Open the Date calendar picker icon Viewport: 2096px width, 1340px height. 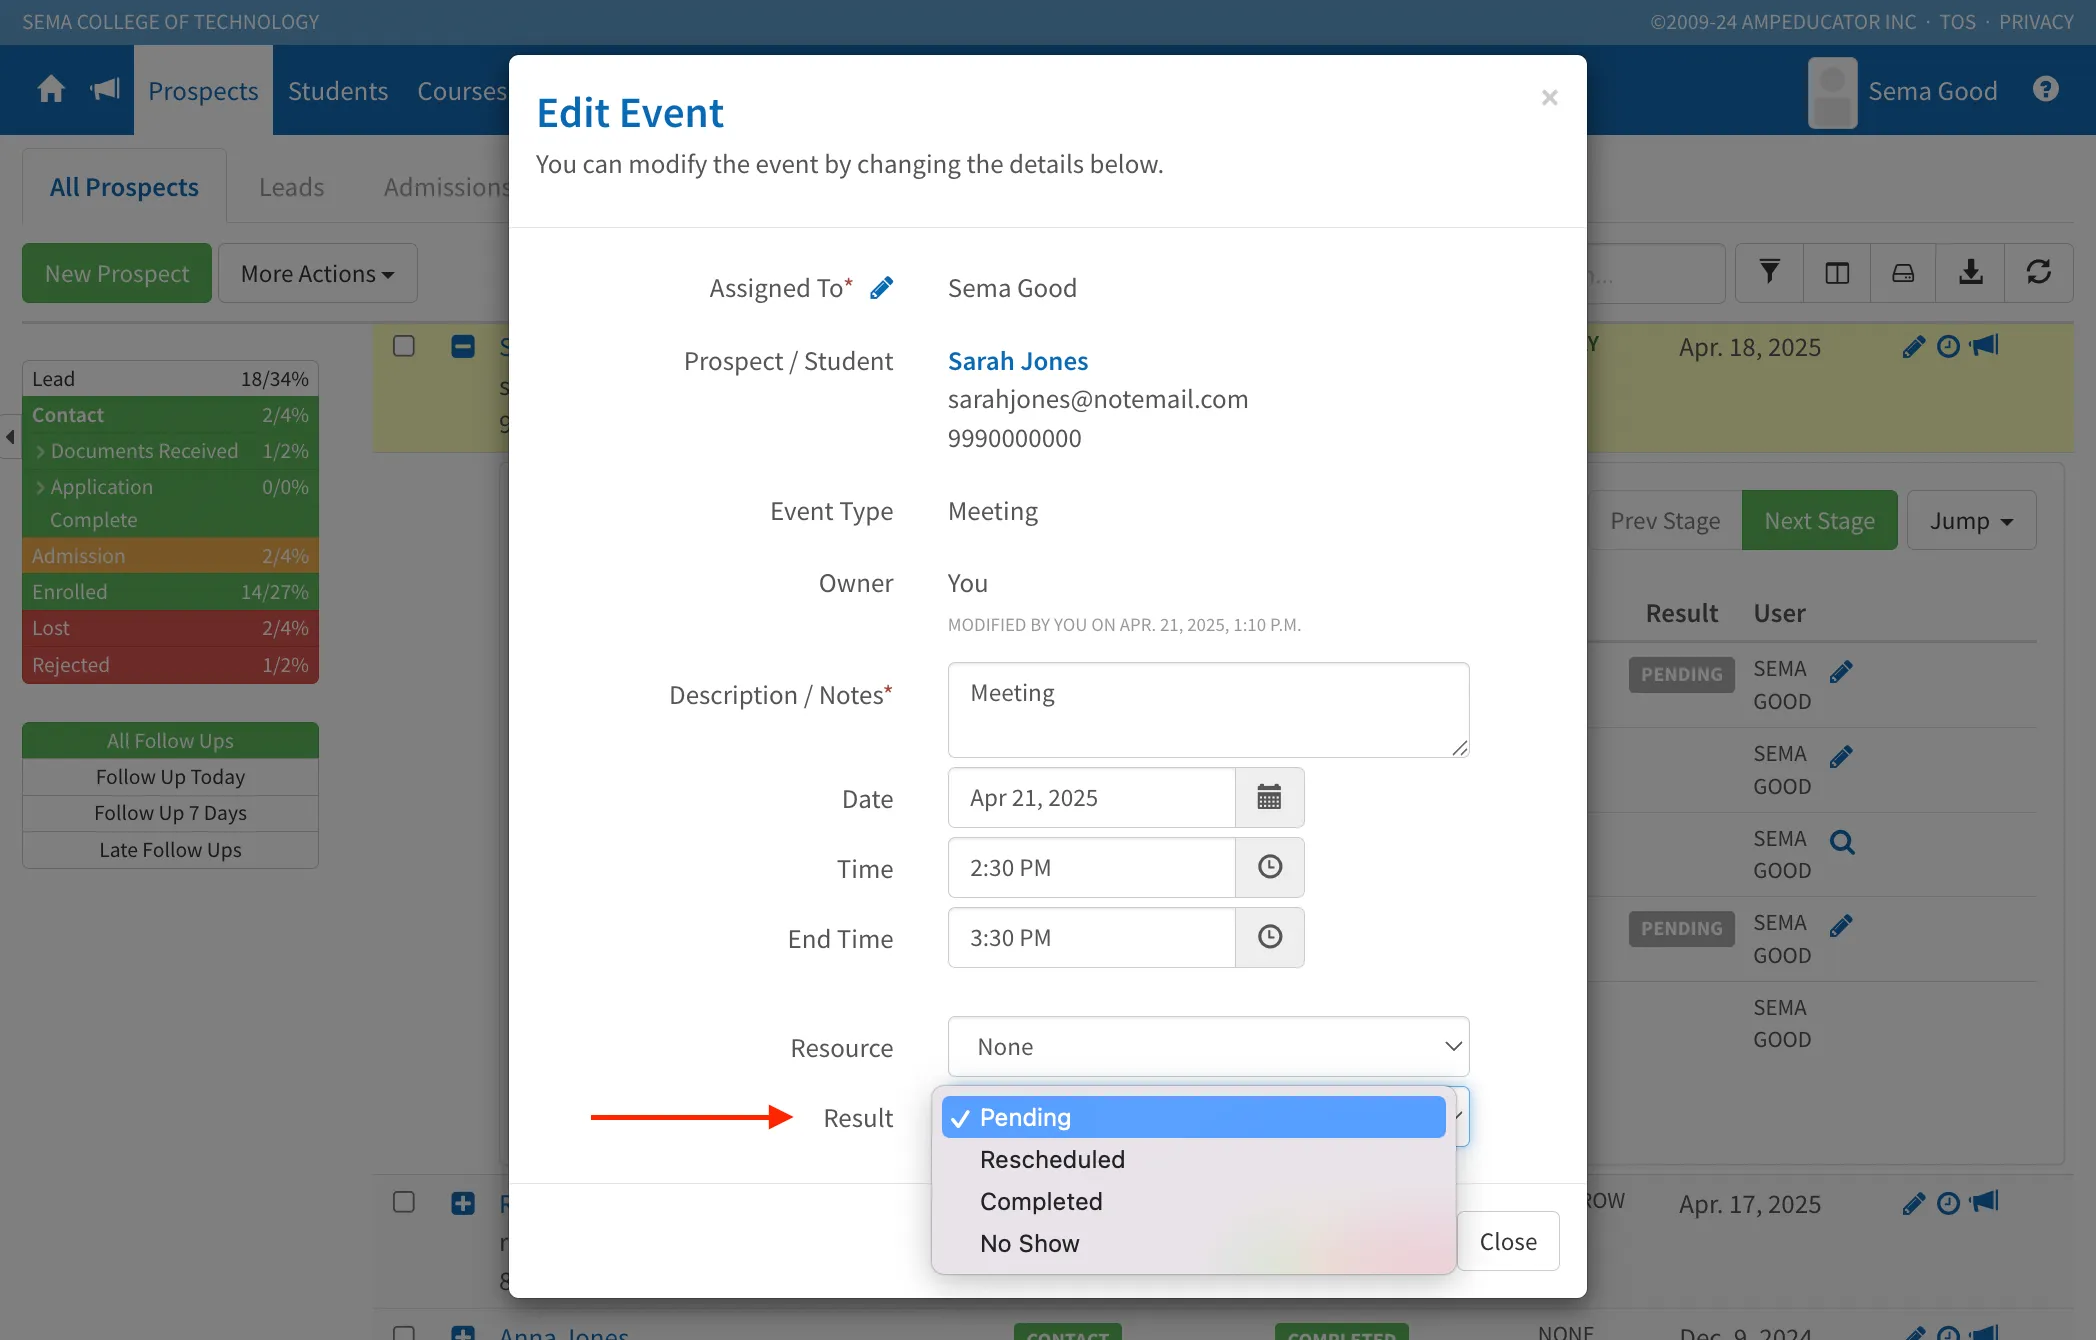tap(1269, 797)
